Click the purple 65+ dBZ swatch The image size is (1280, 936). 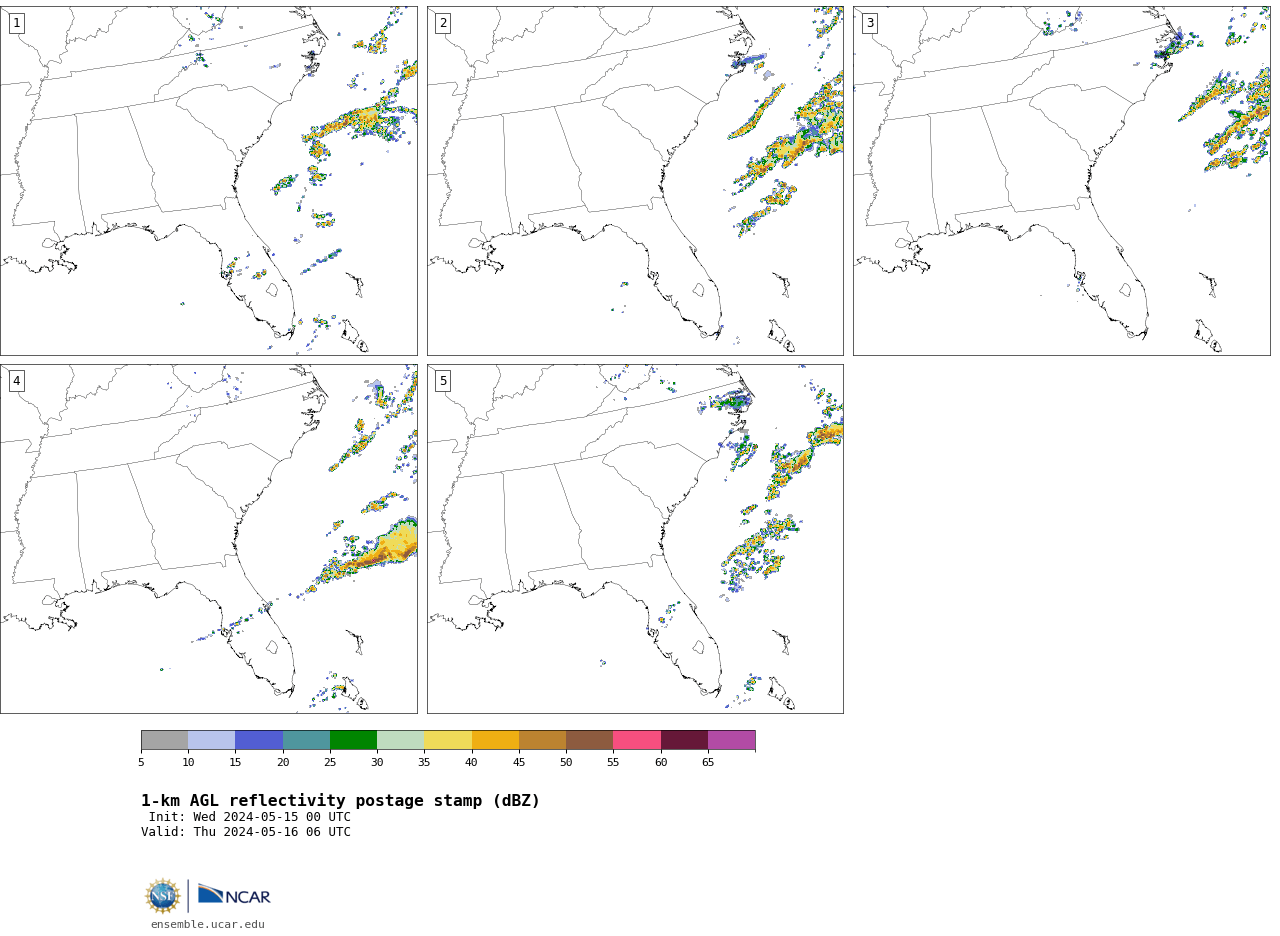(x=732, y=740)
